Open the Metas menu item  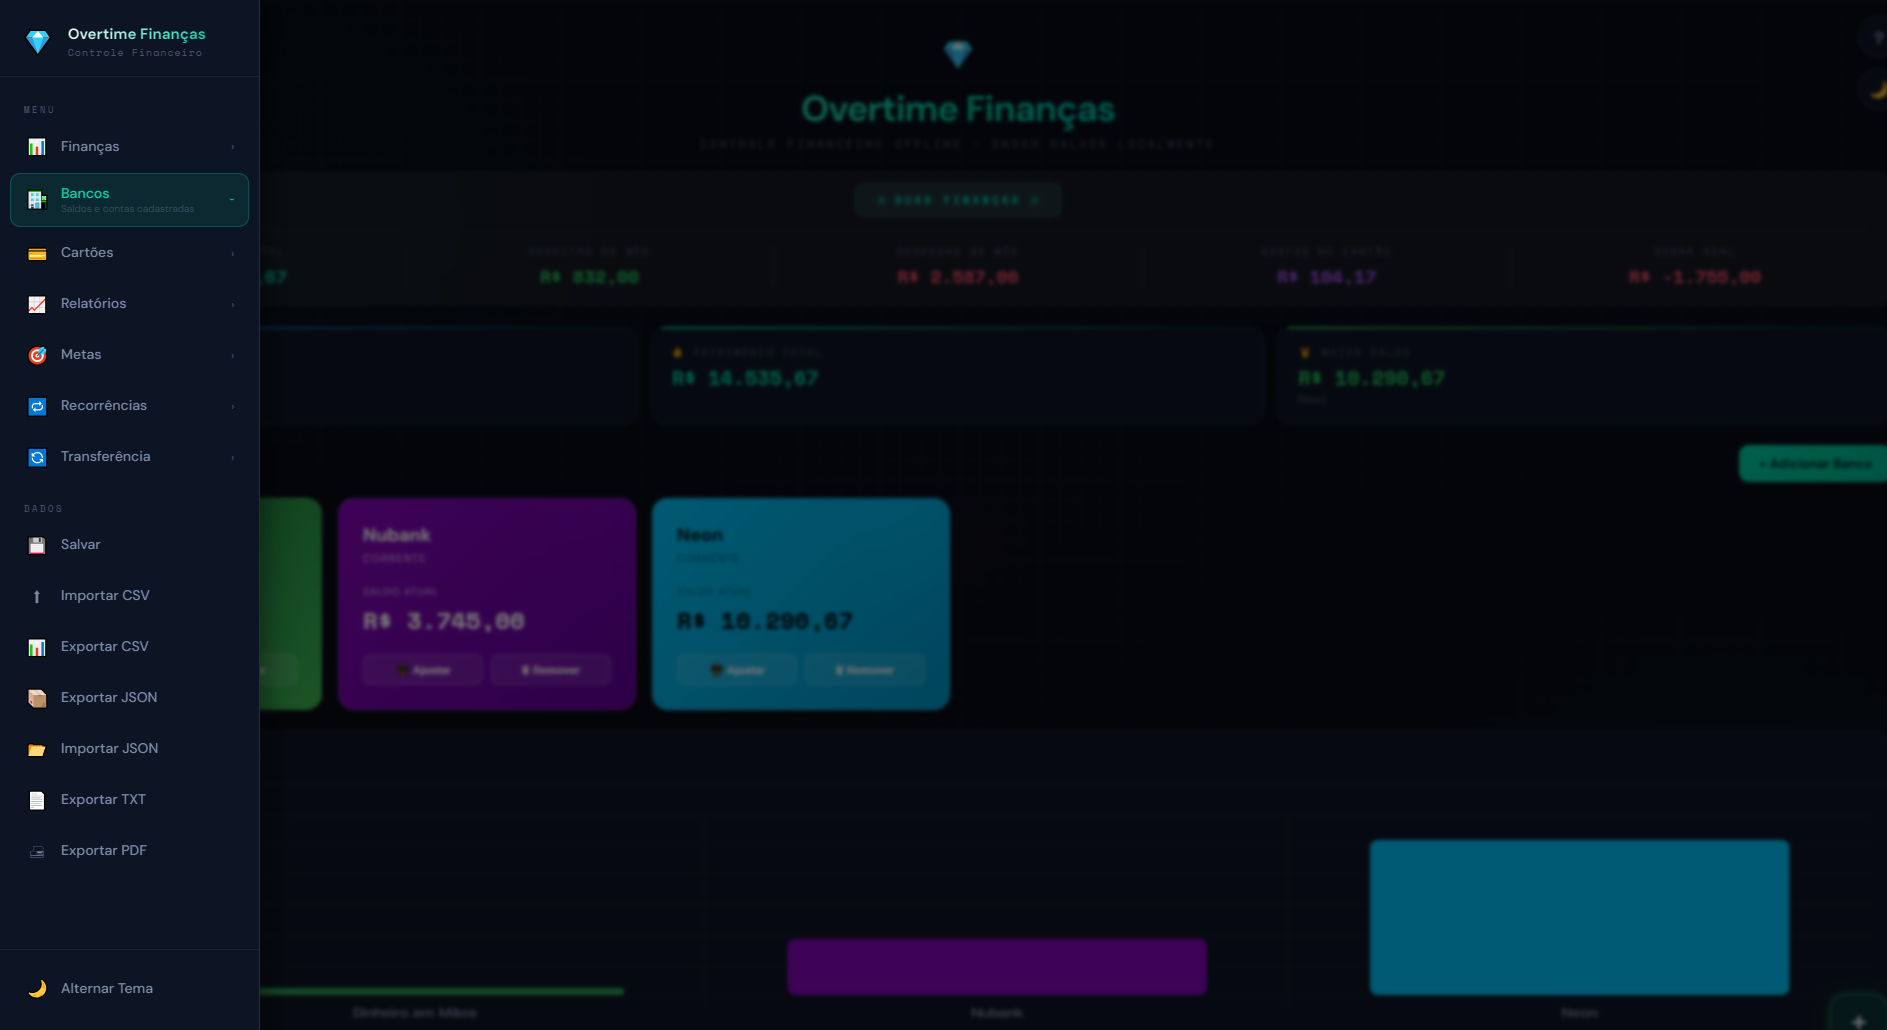click(129, 355)
